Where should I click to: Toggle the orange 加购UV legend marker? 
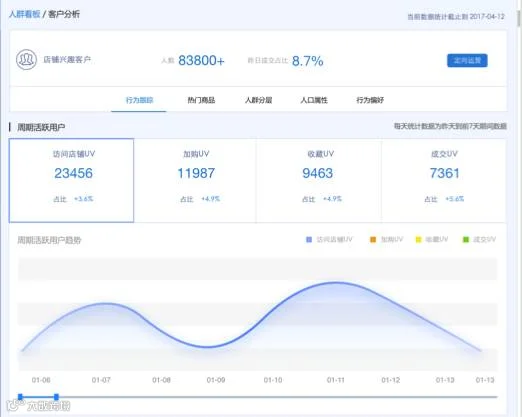[x=373, y=240]
